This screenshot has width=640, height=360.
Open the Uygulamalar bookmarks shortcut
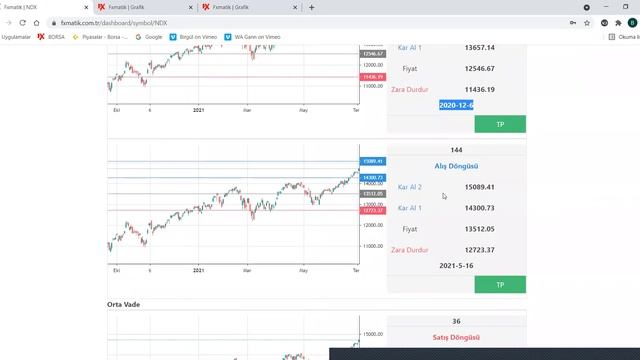(16, 37)
